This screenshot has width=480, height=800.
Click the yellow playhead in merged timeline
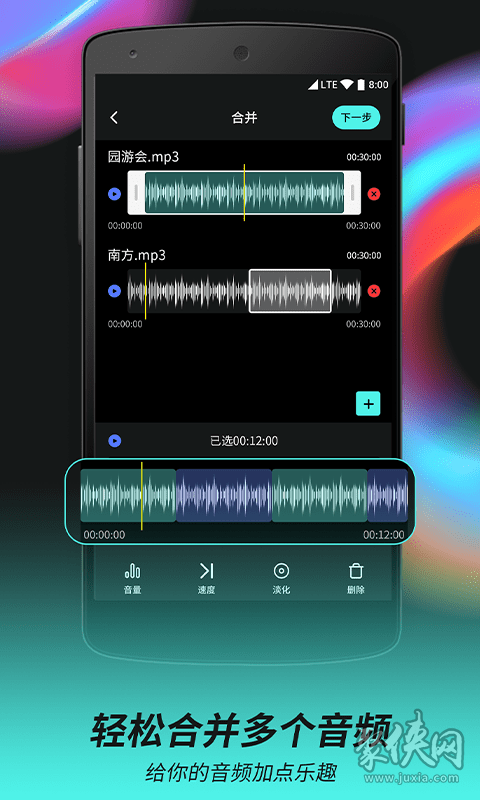tap(142, 496)
